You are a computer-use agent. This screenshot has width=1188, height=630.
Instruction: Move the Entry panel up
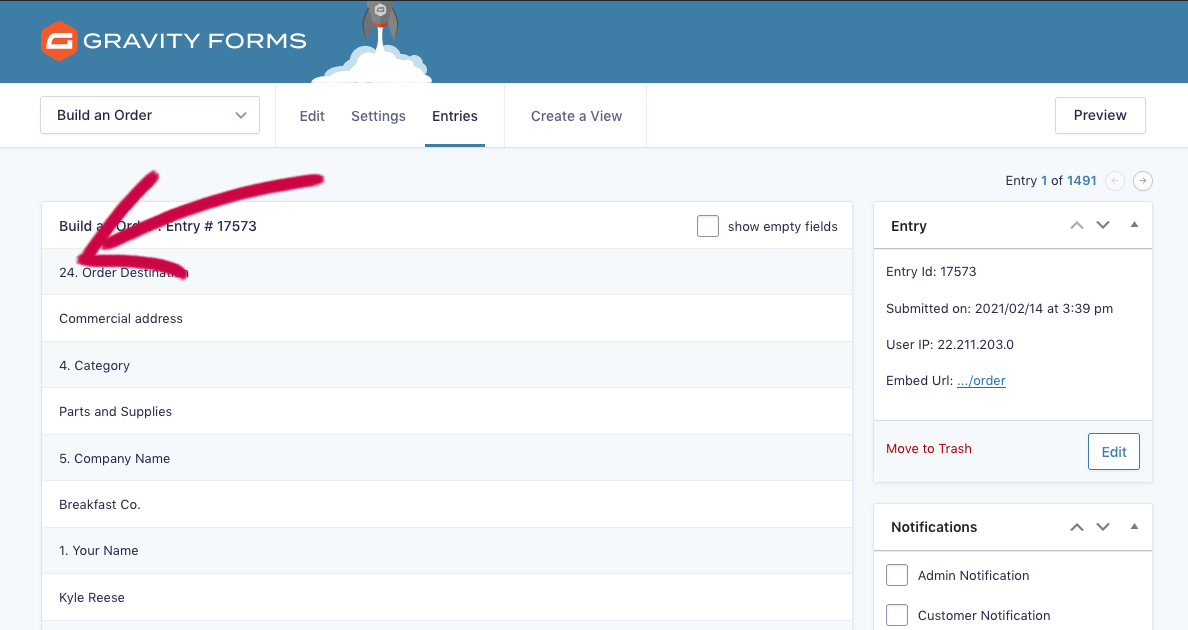click(1077, 226)
